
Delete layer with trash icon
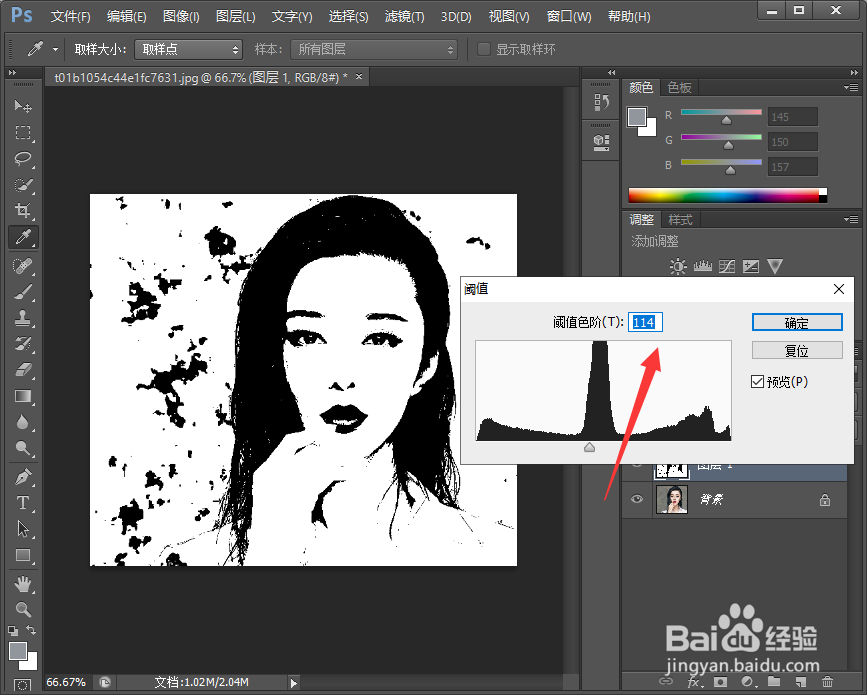(x=827, y=682)
